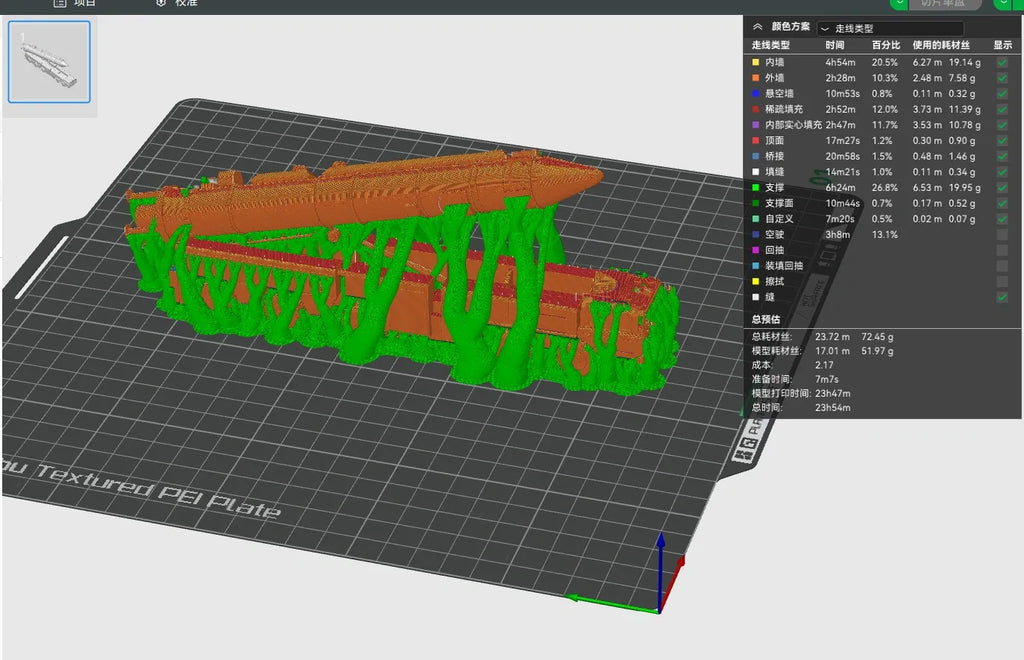Image resolution: width=1024 pixels, height=660 pixels.
Task: Toggle the 缝 seam visibility checkbox
Action: [1002, 297]
